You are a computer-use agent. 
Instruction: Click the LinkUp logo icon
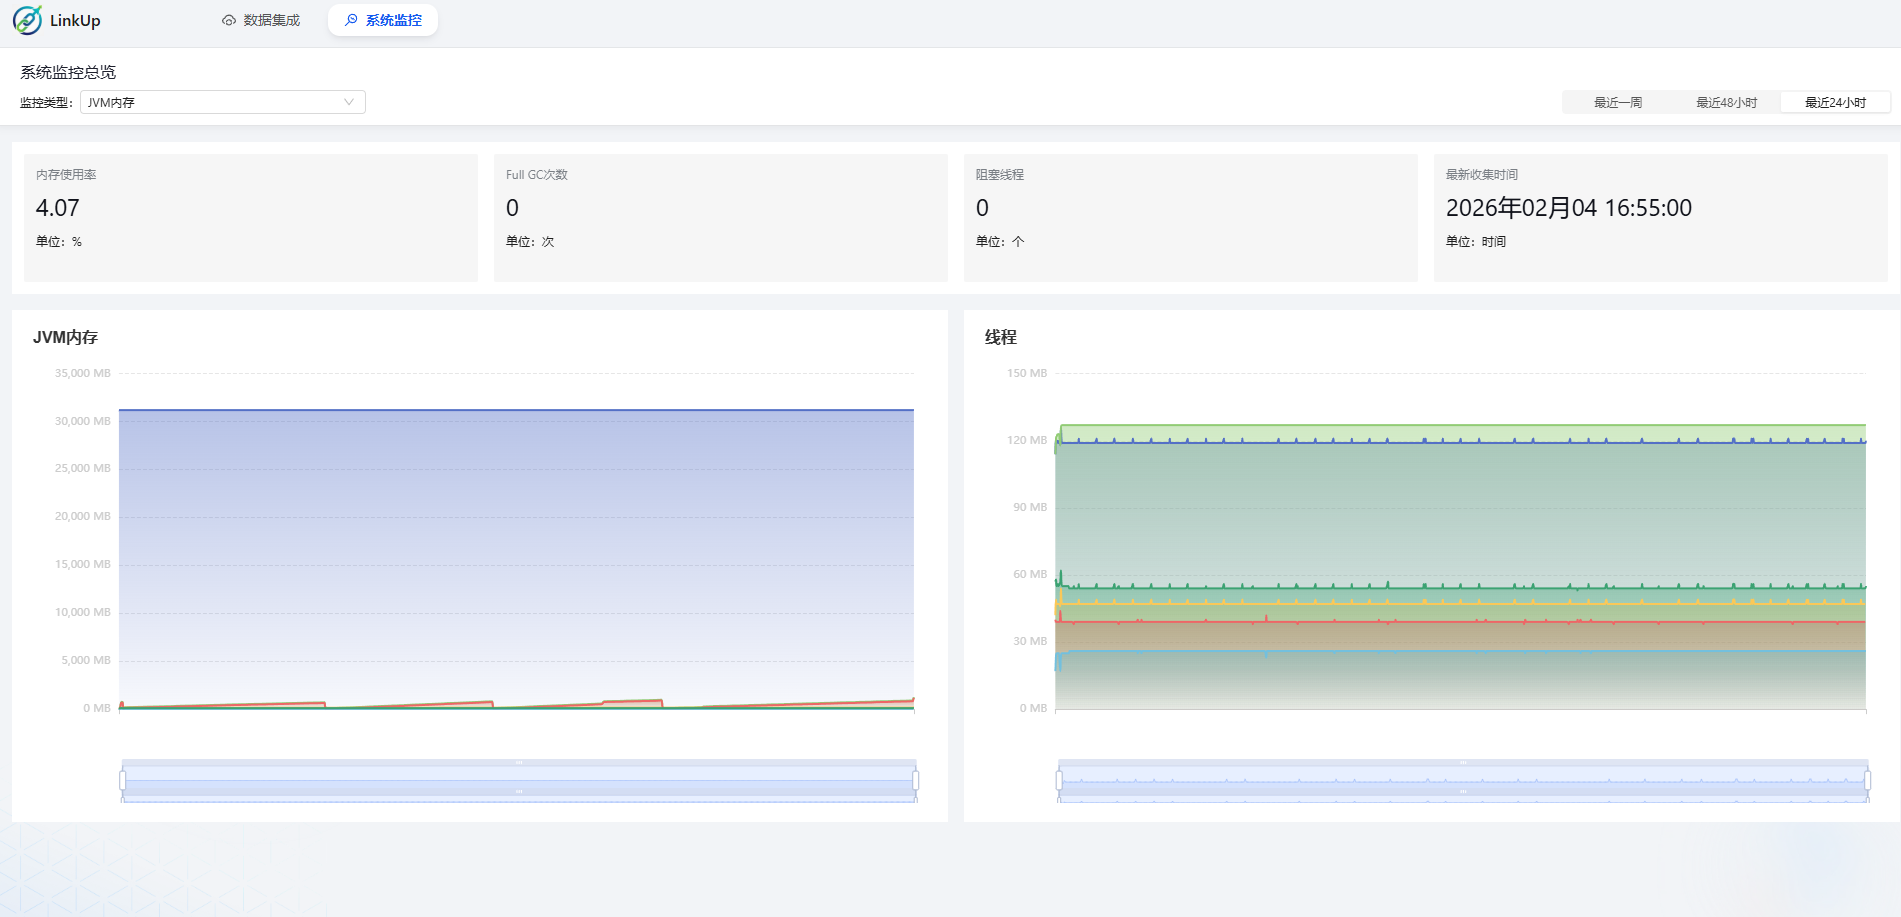tap(28, 20)
